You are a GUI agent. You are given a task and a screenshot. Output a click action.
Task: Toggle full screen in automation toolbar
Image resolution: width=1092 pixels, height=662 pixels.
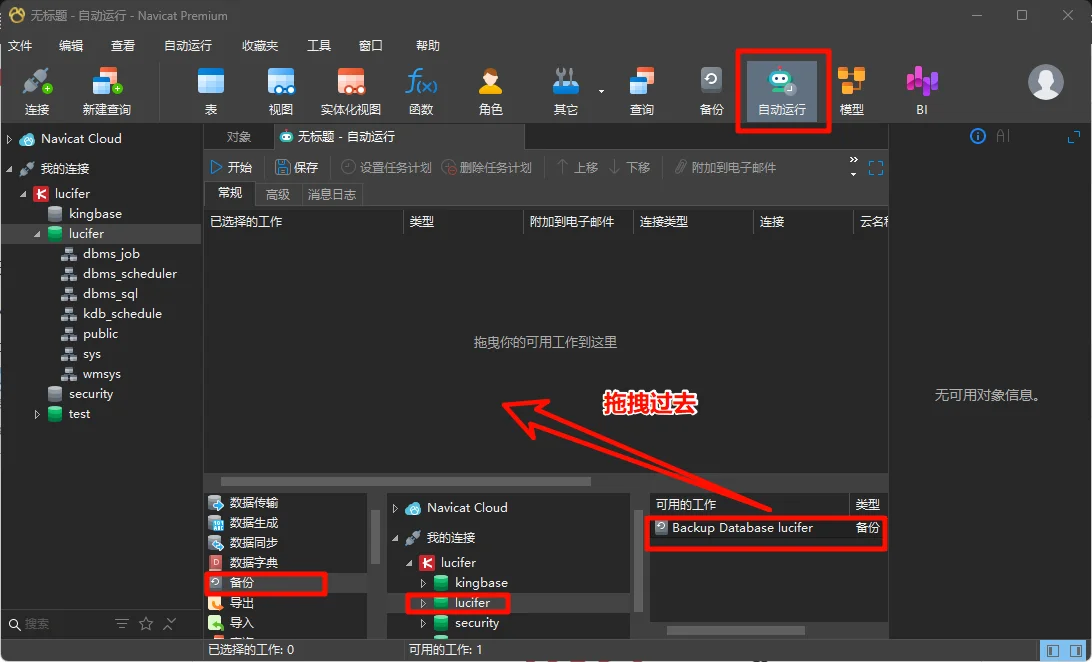[x=875, y=168]
